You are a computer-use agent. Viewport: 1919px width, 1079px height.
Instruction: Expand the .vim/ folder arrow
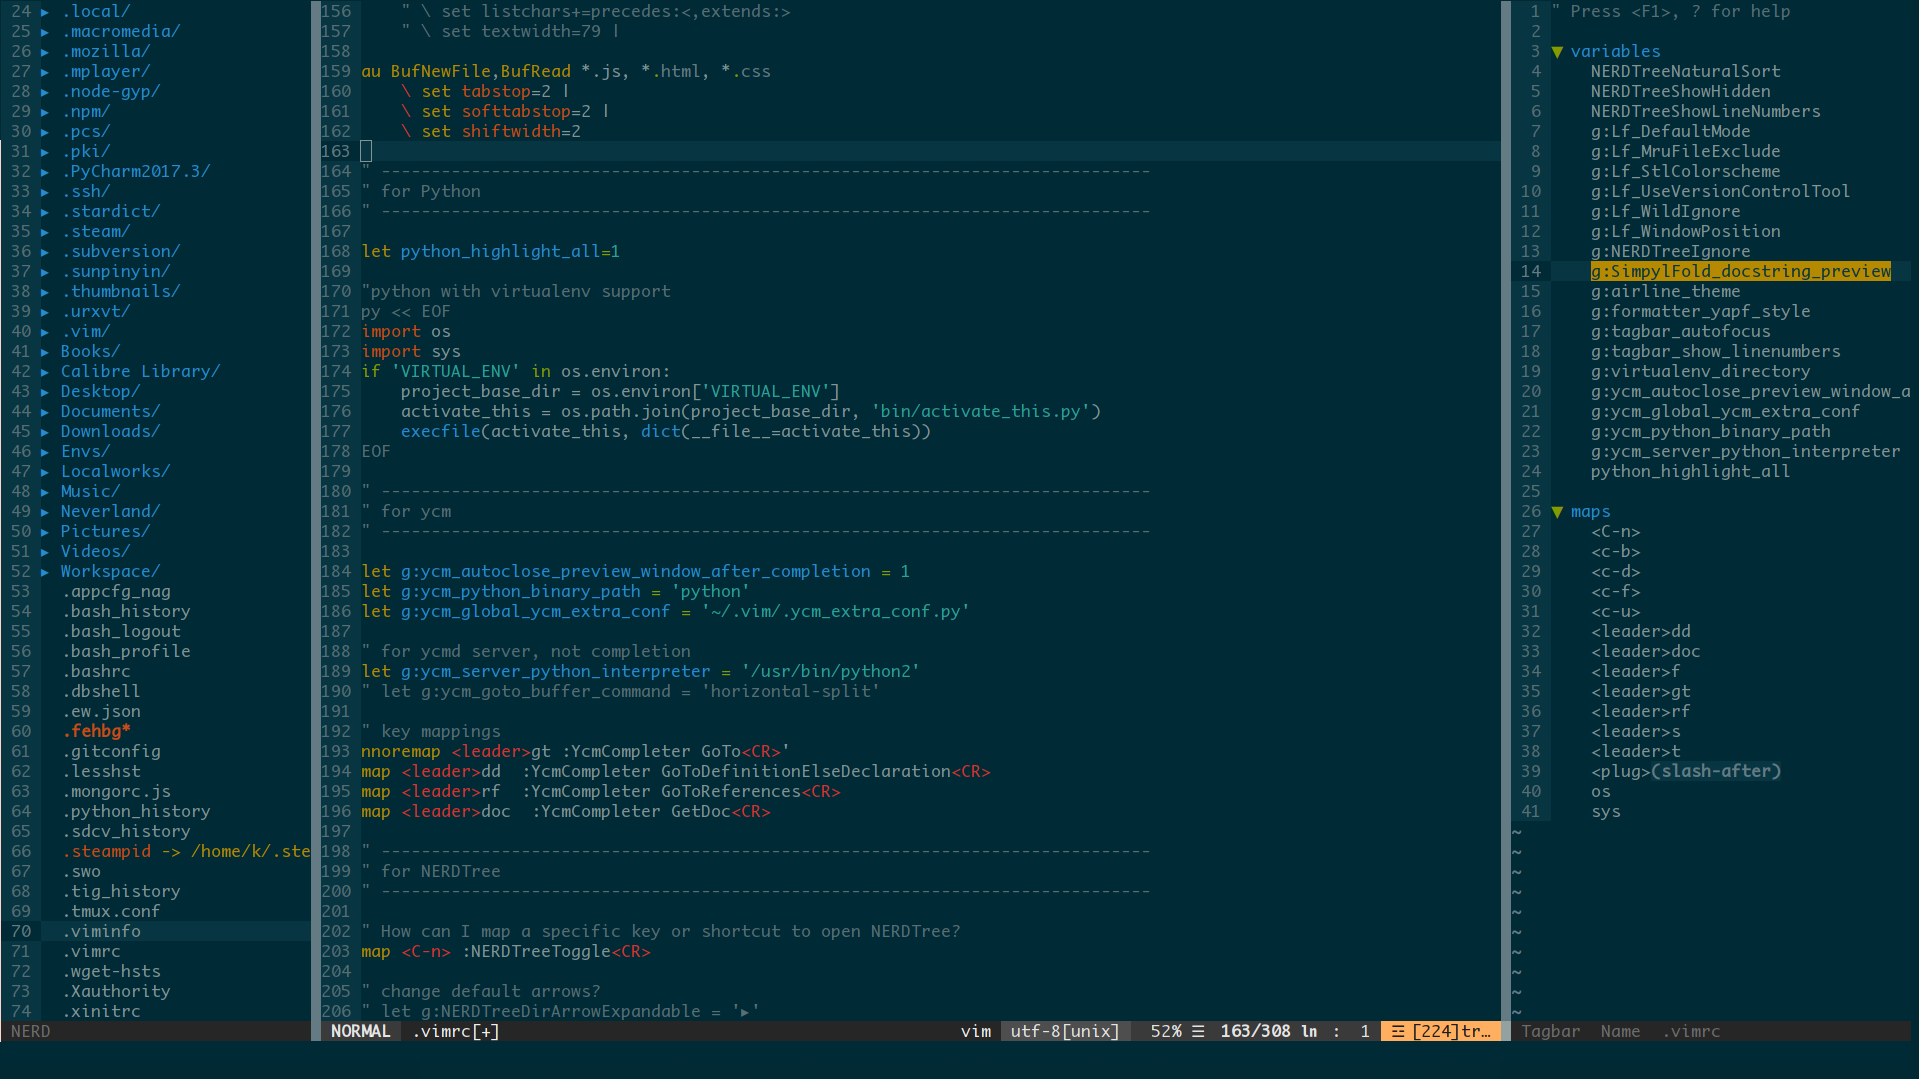[x=45, y=332]
